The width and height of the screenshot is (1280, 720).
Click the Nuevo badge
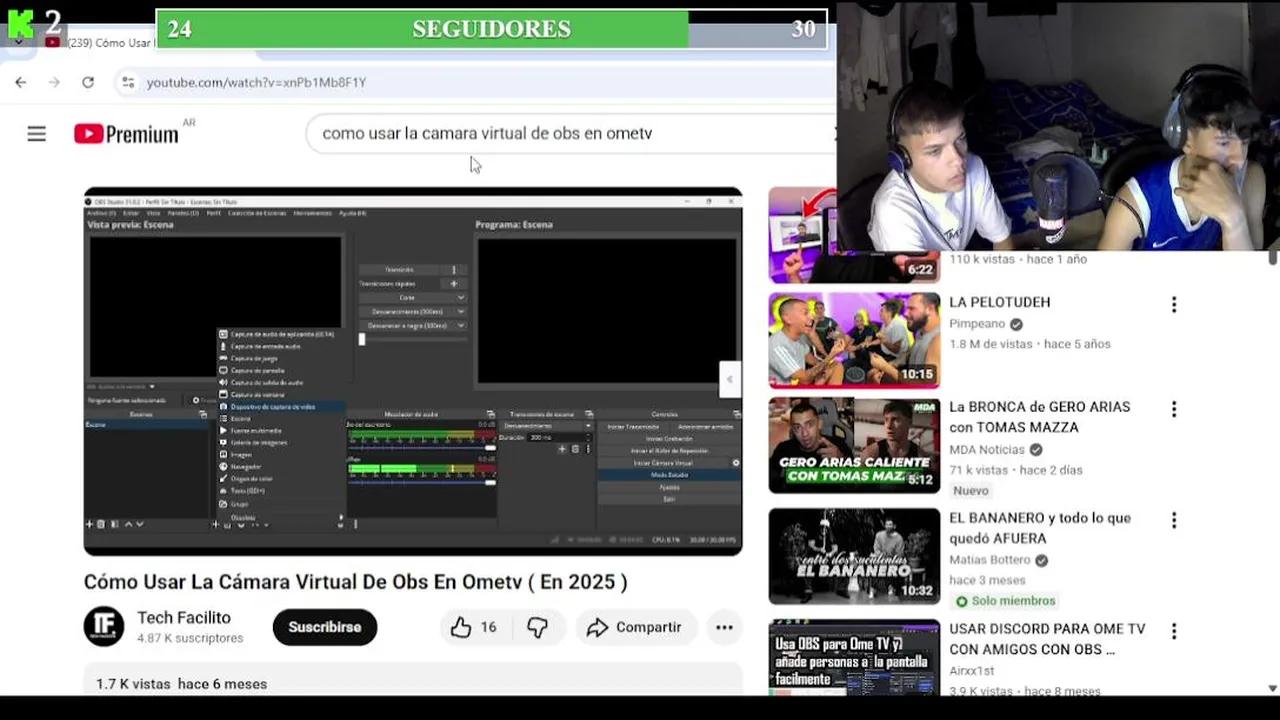tap(970, 490)
